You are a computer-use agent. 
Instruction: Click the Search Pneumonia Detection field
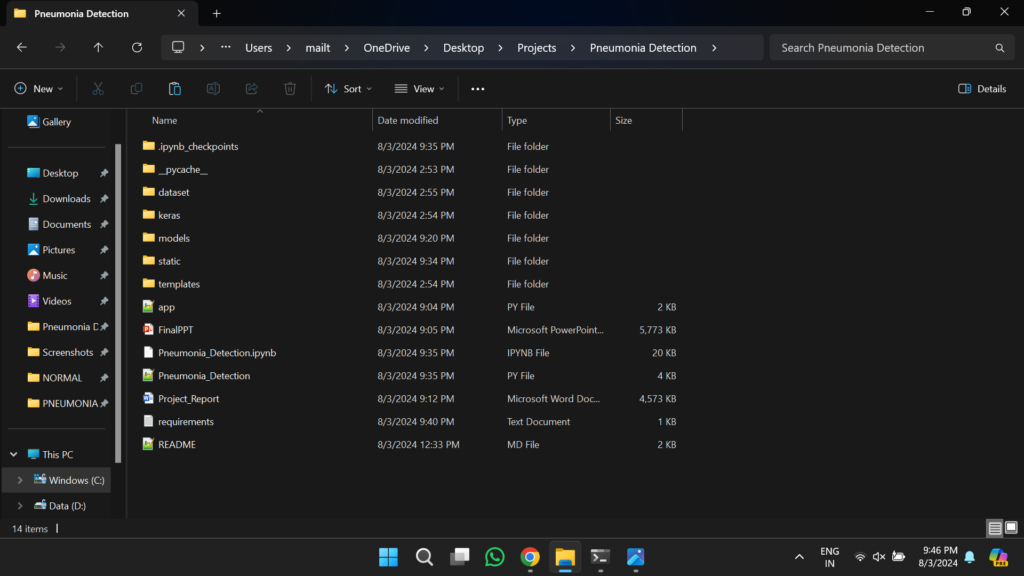[880, 48]
